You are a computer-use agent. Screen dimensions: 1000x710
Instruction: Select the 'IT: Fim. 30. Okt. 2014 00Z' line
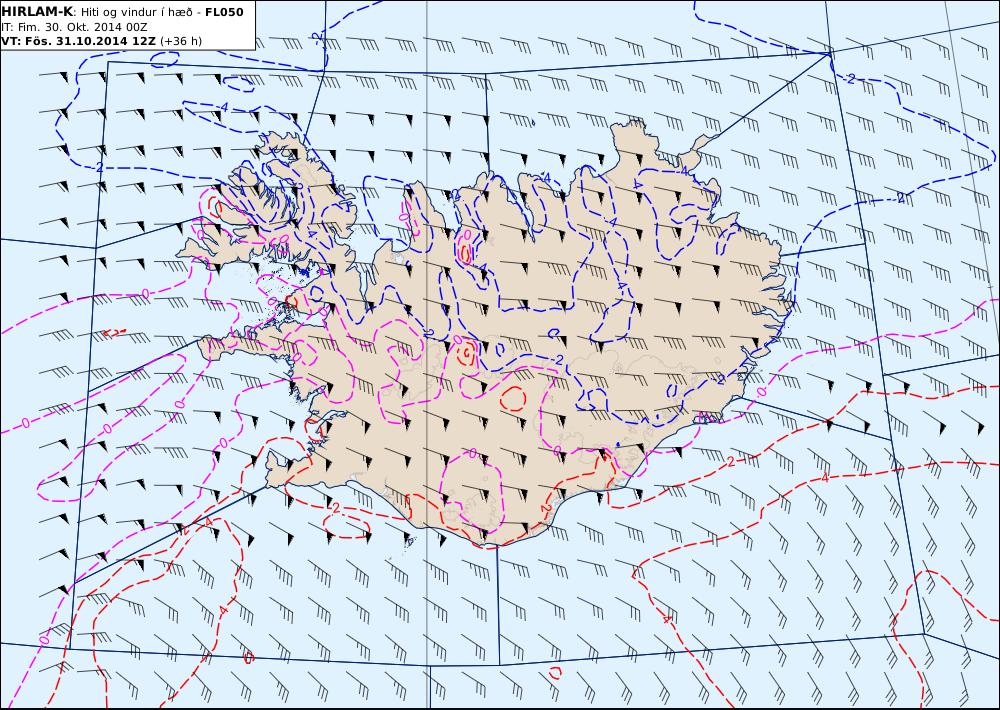pyautogui.click(x=75, y=27)
